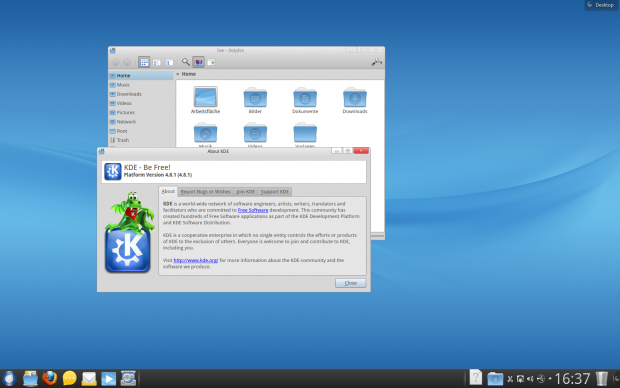The height and width of the screenshot is (388, 620).
Task: Click the question mark document tray icon
Action: pos(476,378)
